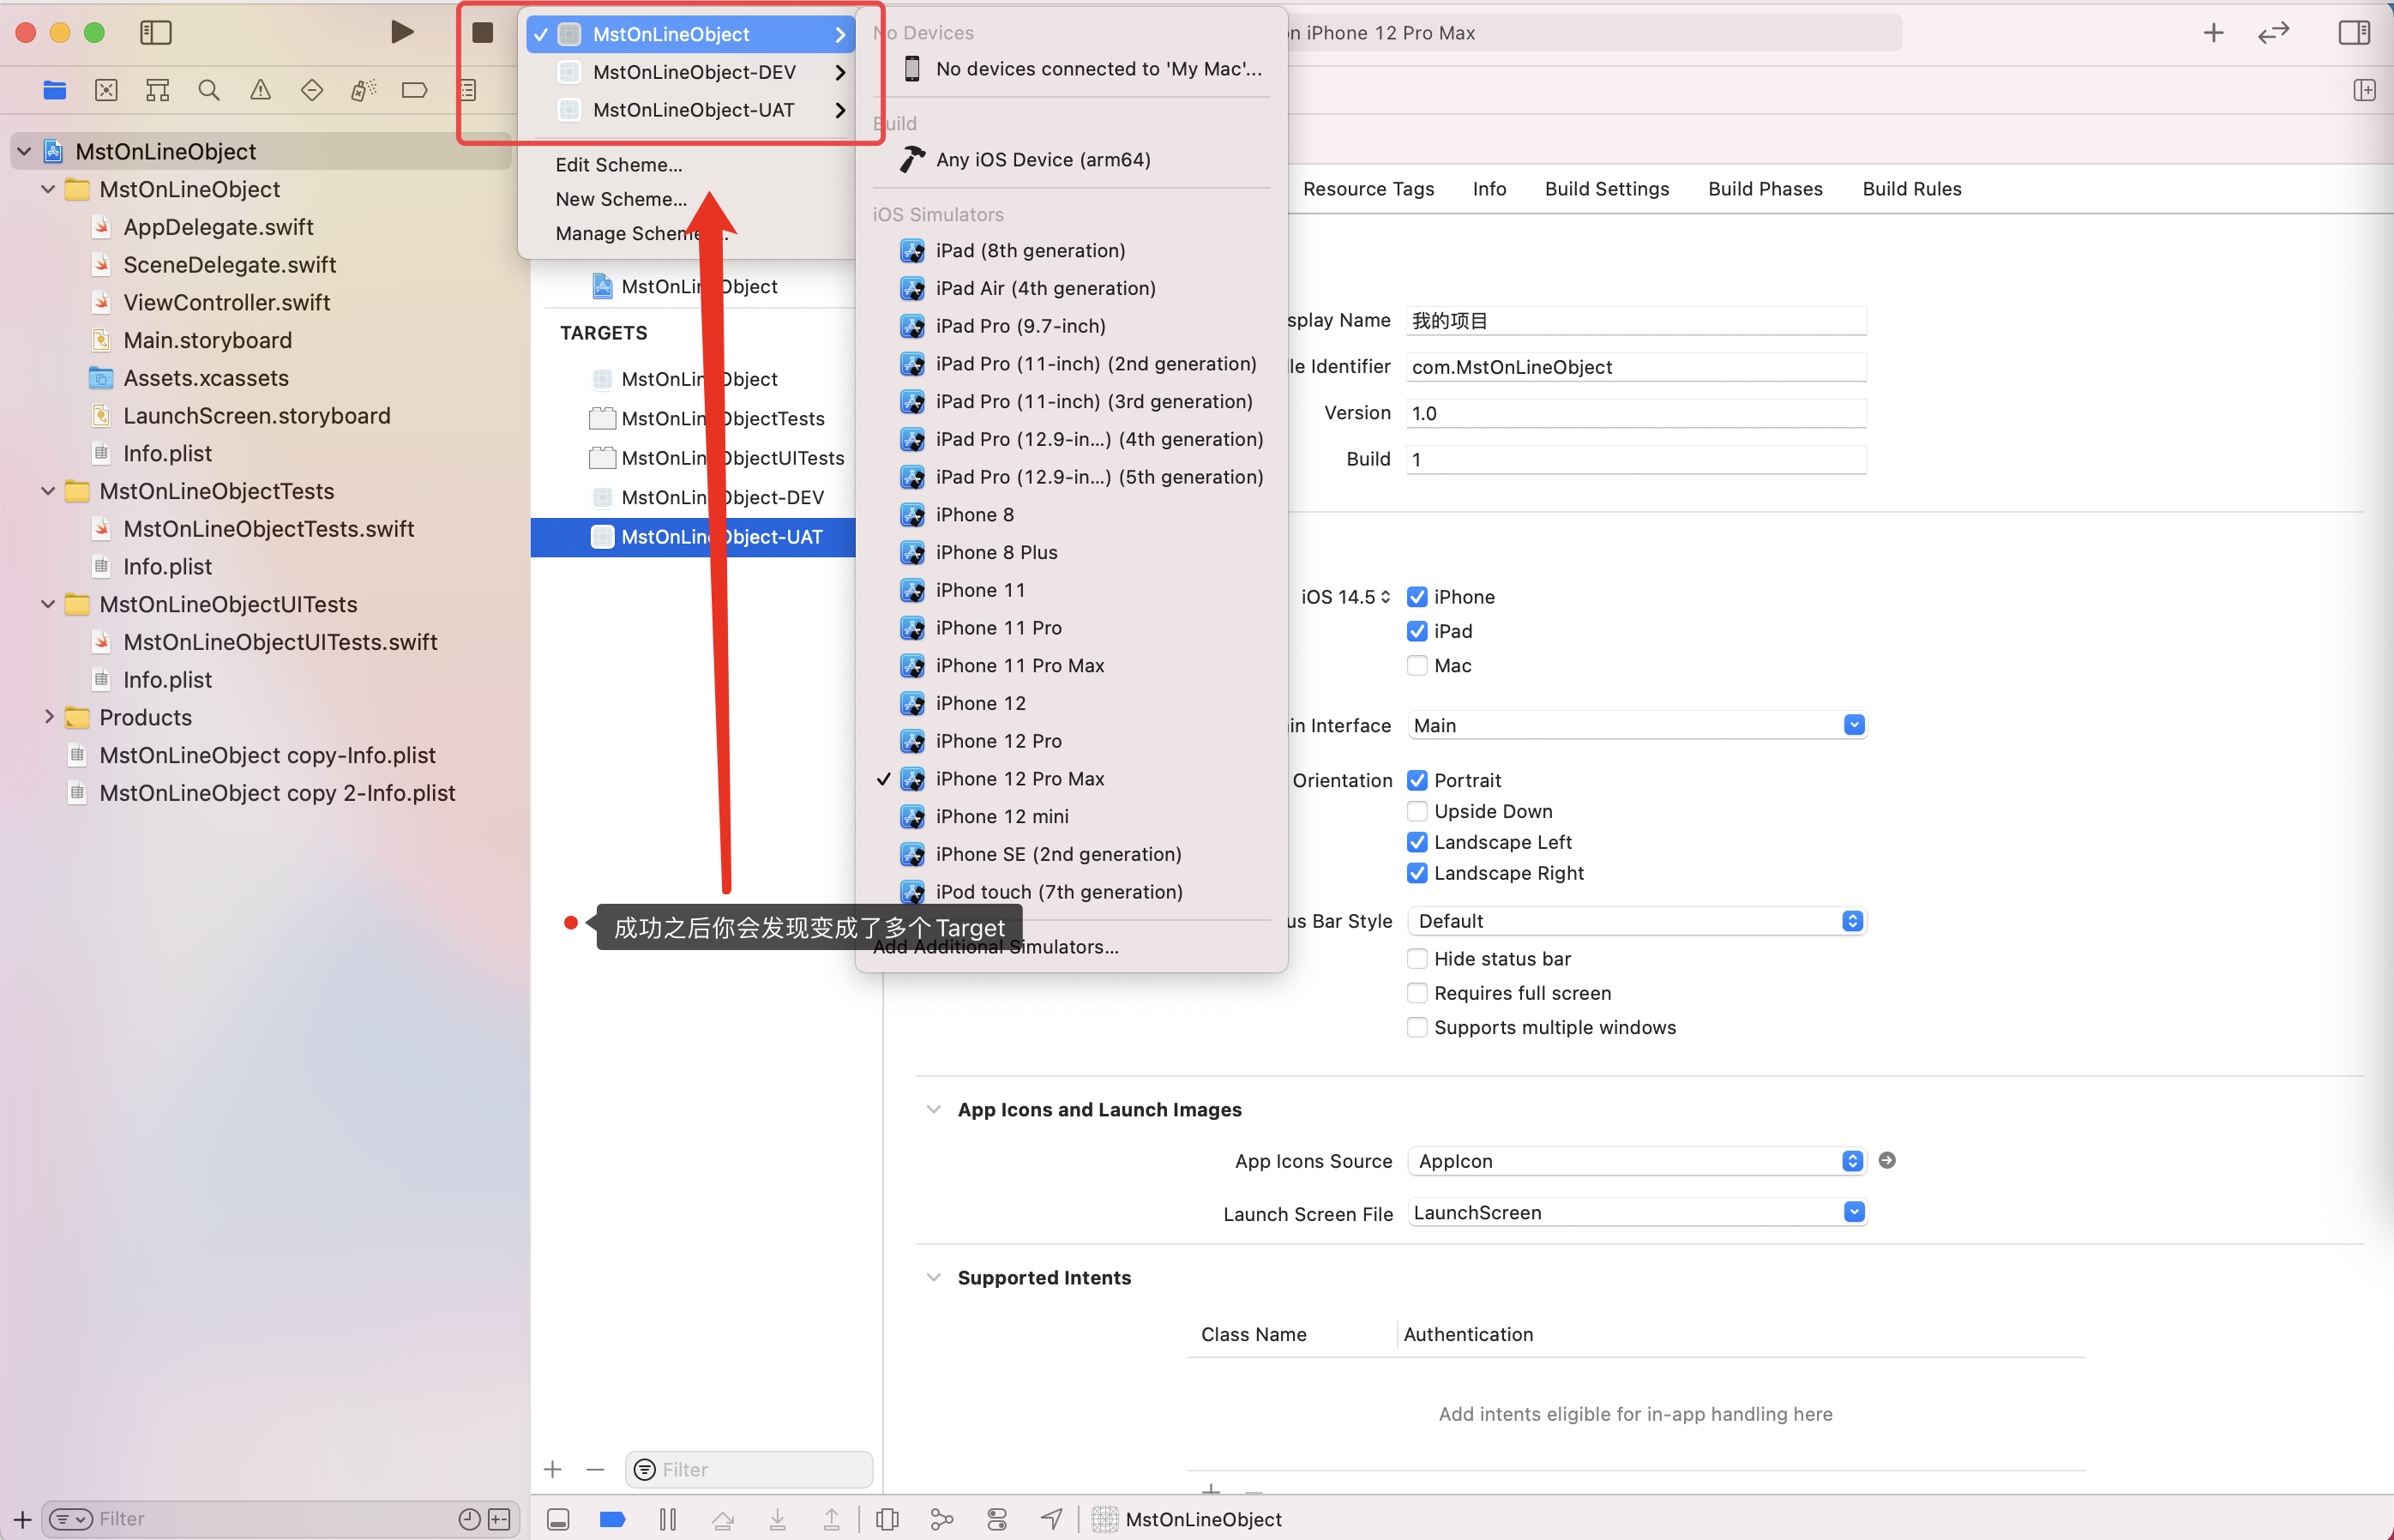Image resolution: width=2394 pixels, height=1540 pixels.
Task: Collapse the MstOnLineObjectTests folder
Action: click(x=48, y=491)
